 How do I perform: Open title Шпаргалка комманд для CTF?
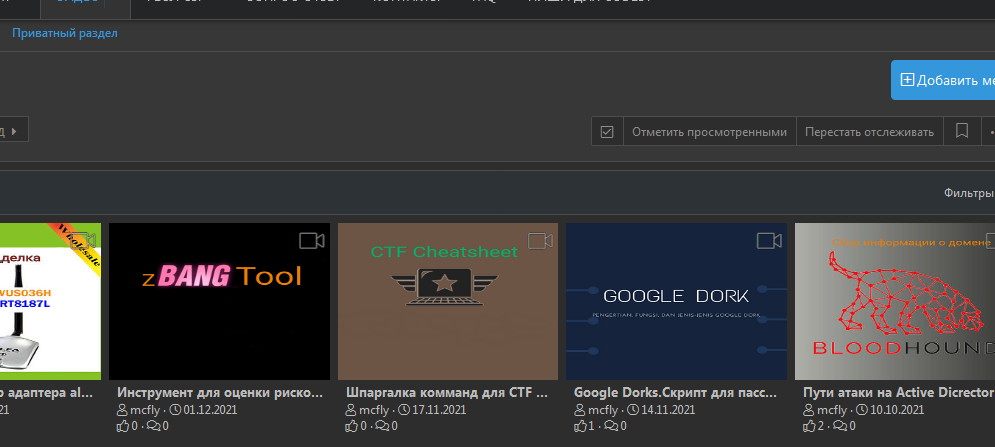click(447, 392)
